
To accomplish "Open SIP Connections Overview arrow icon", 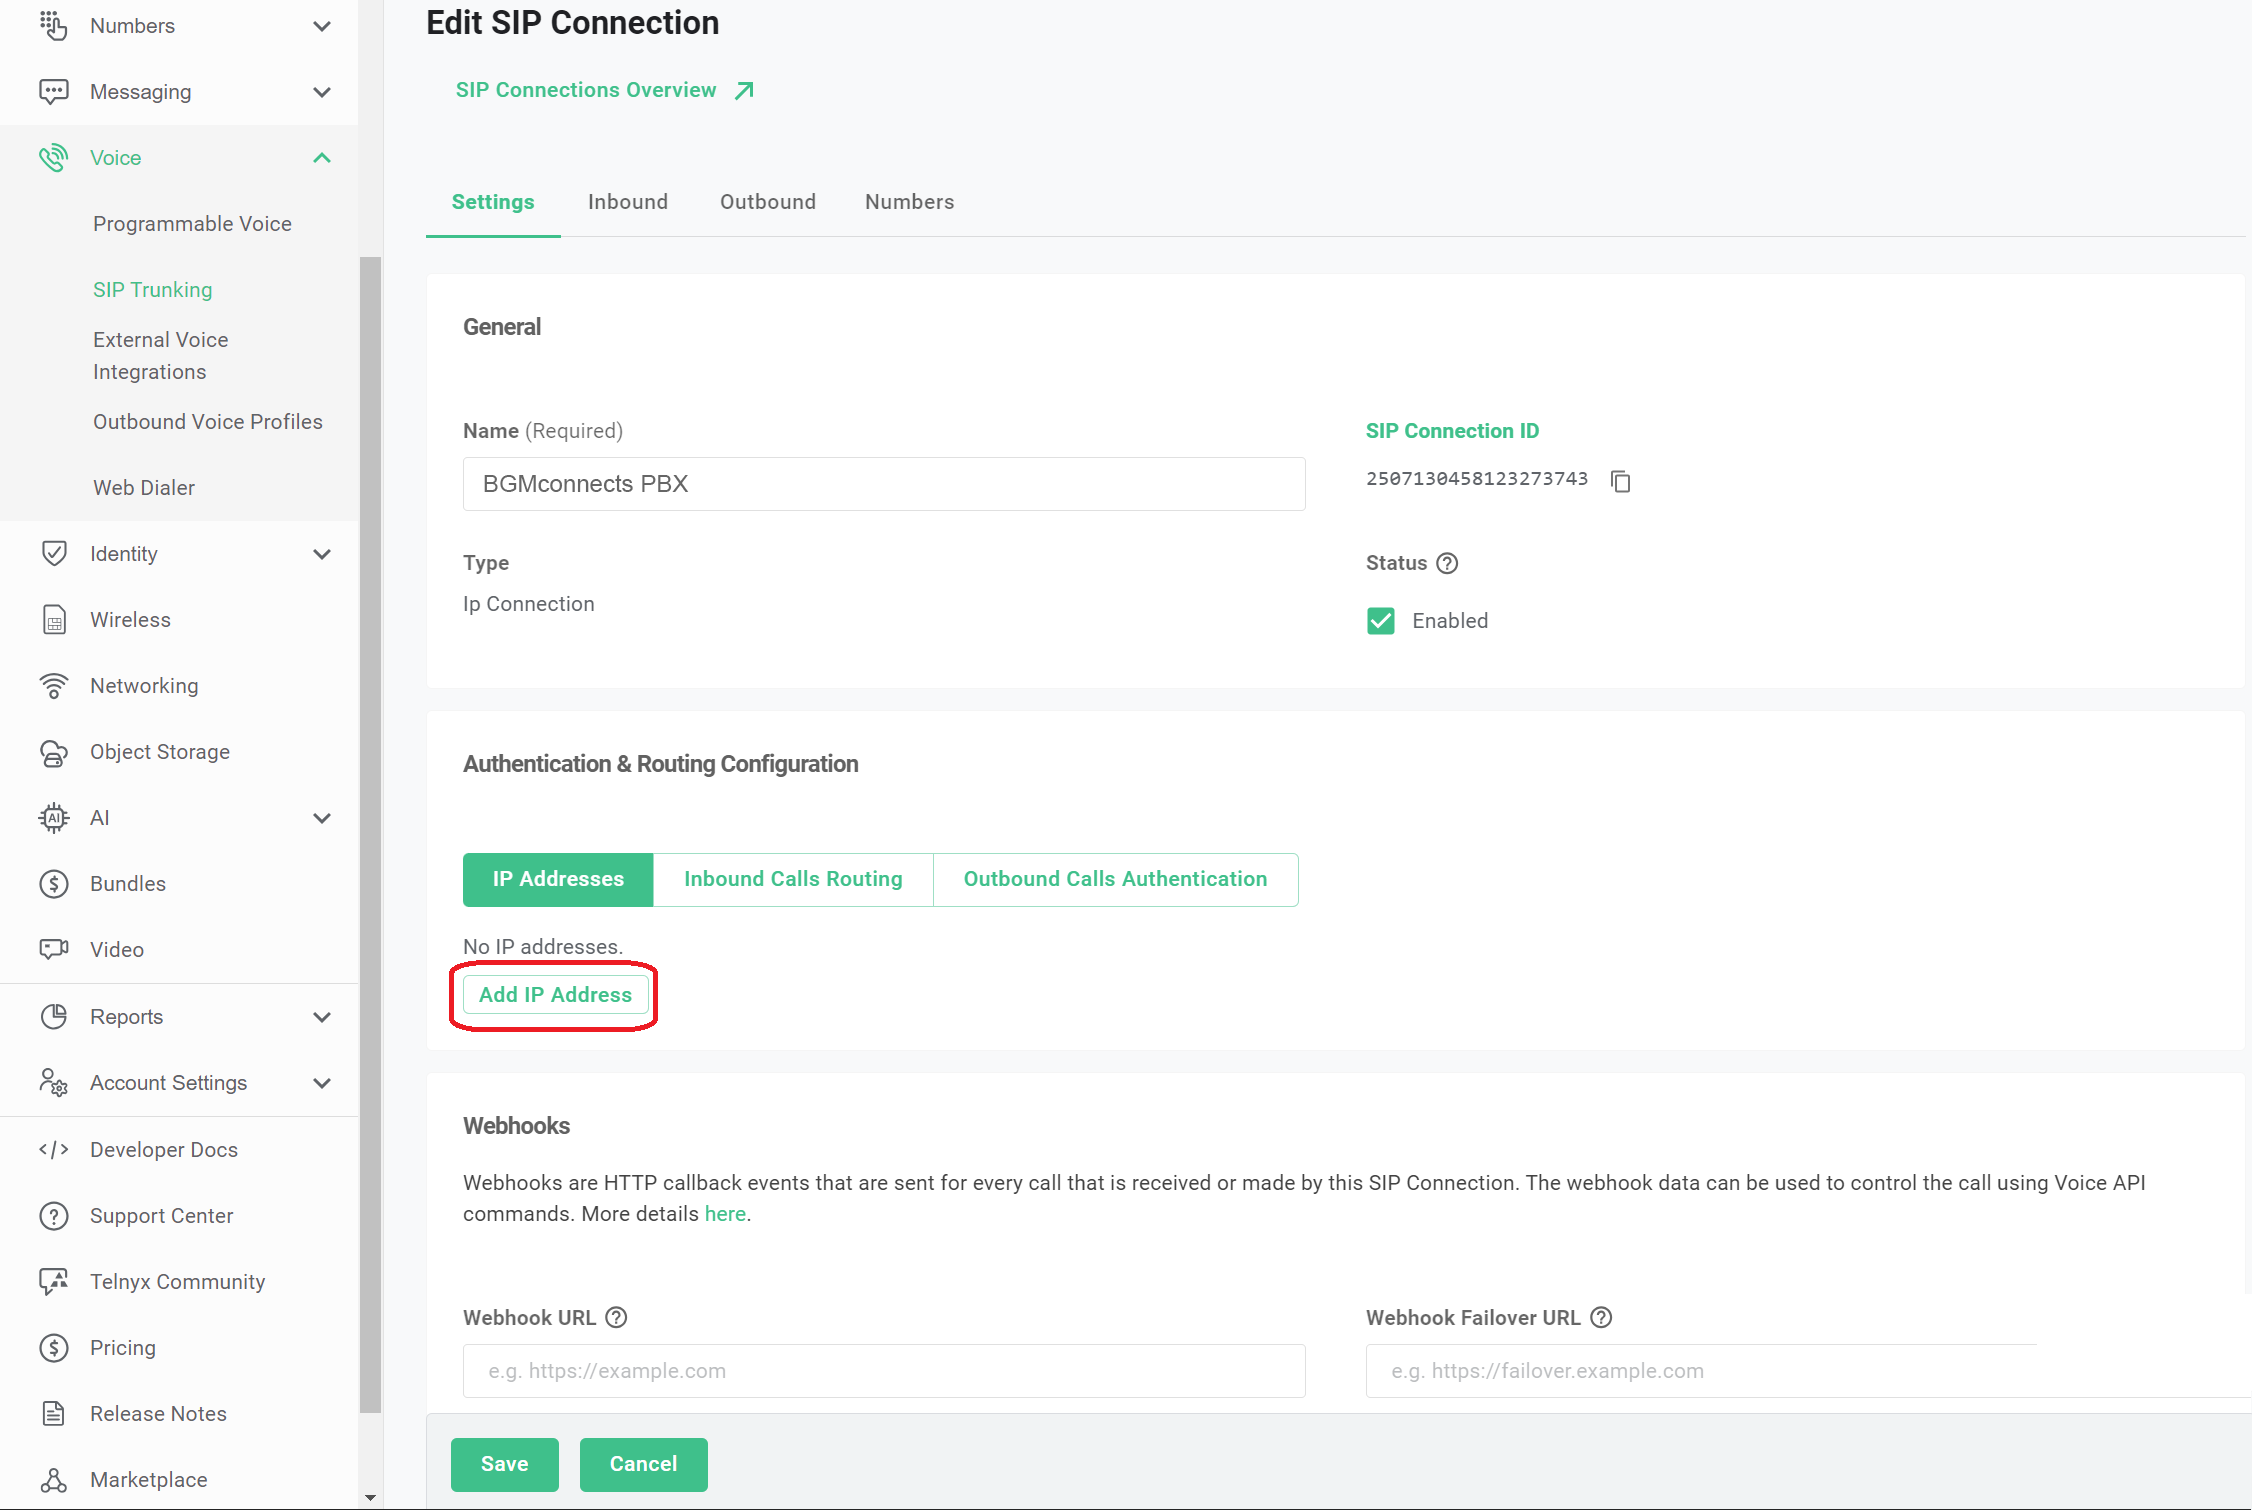I will pos(744,91).
